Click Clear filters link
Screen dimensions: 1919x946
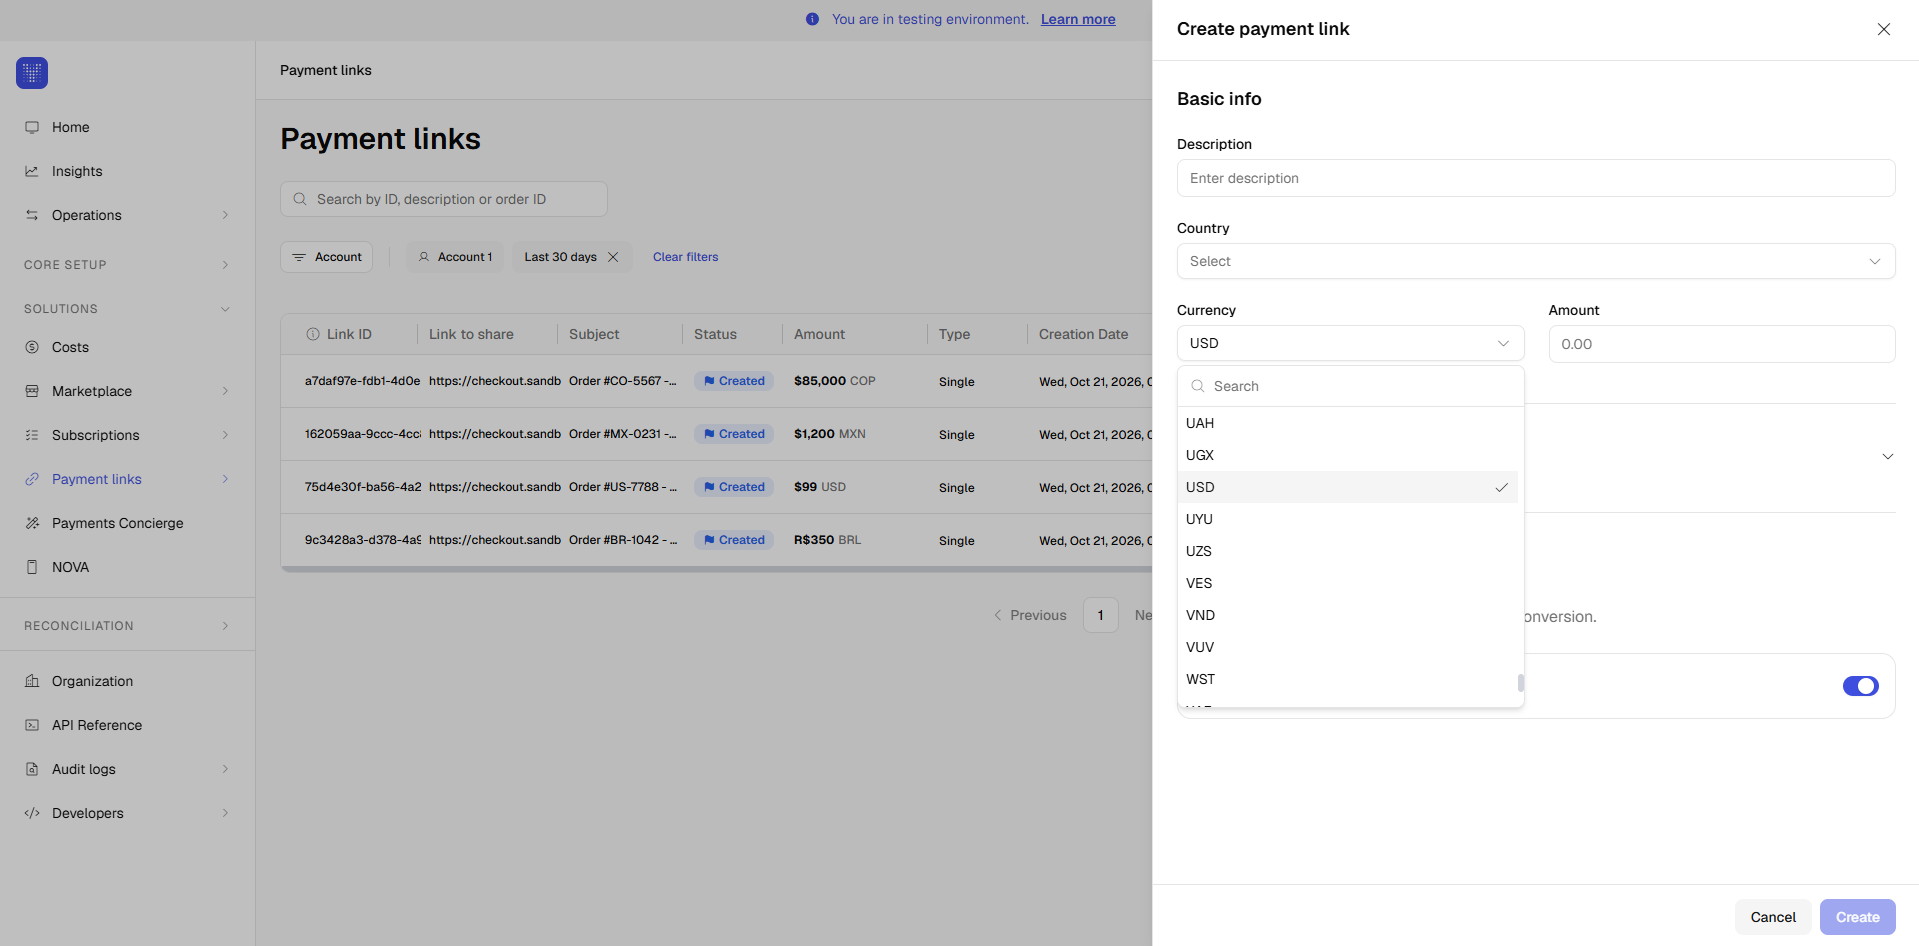[x=685, y=257]
